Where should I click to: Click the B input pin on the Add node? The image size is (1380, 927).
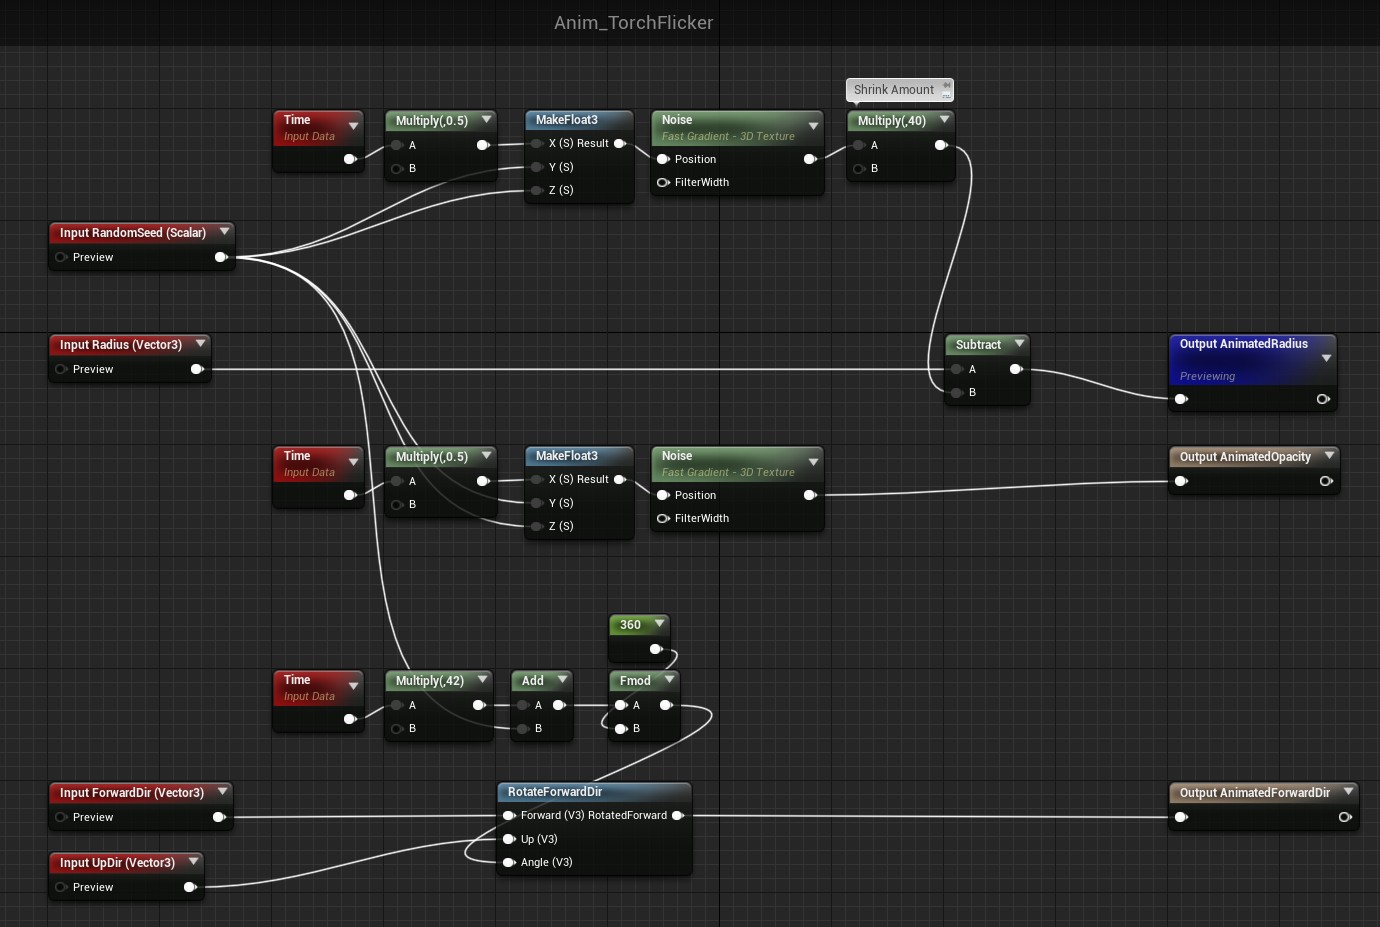(x=523, y=728)
